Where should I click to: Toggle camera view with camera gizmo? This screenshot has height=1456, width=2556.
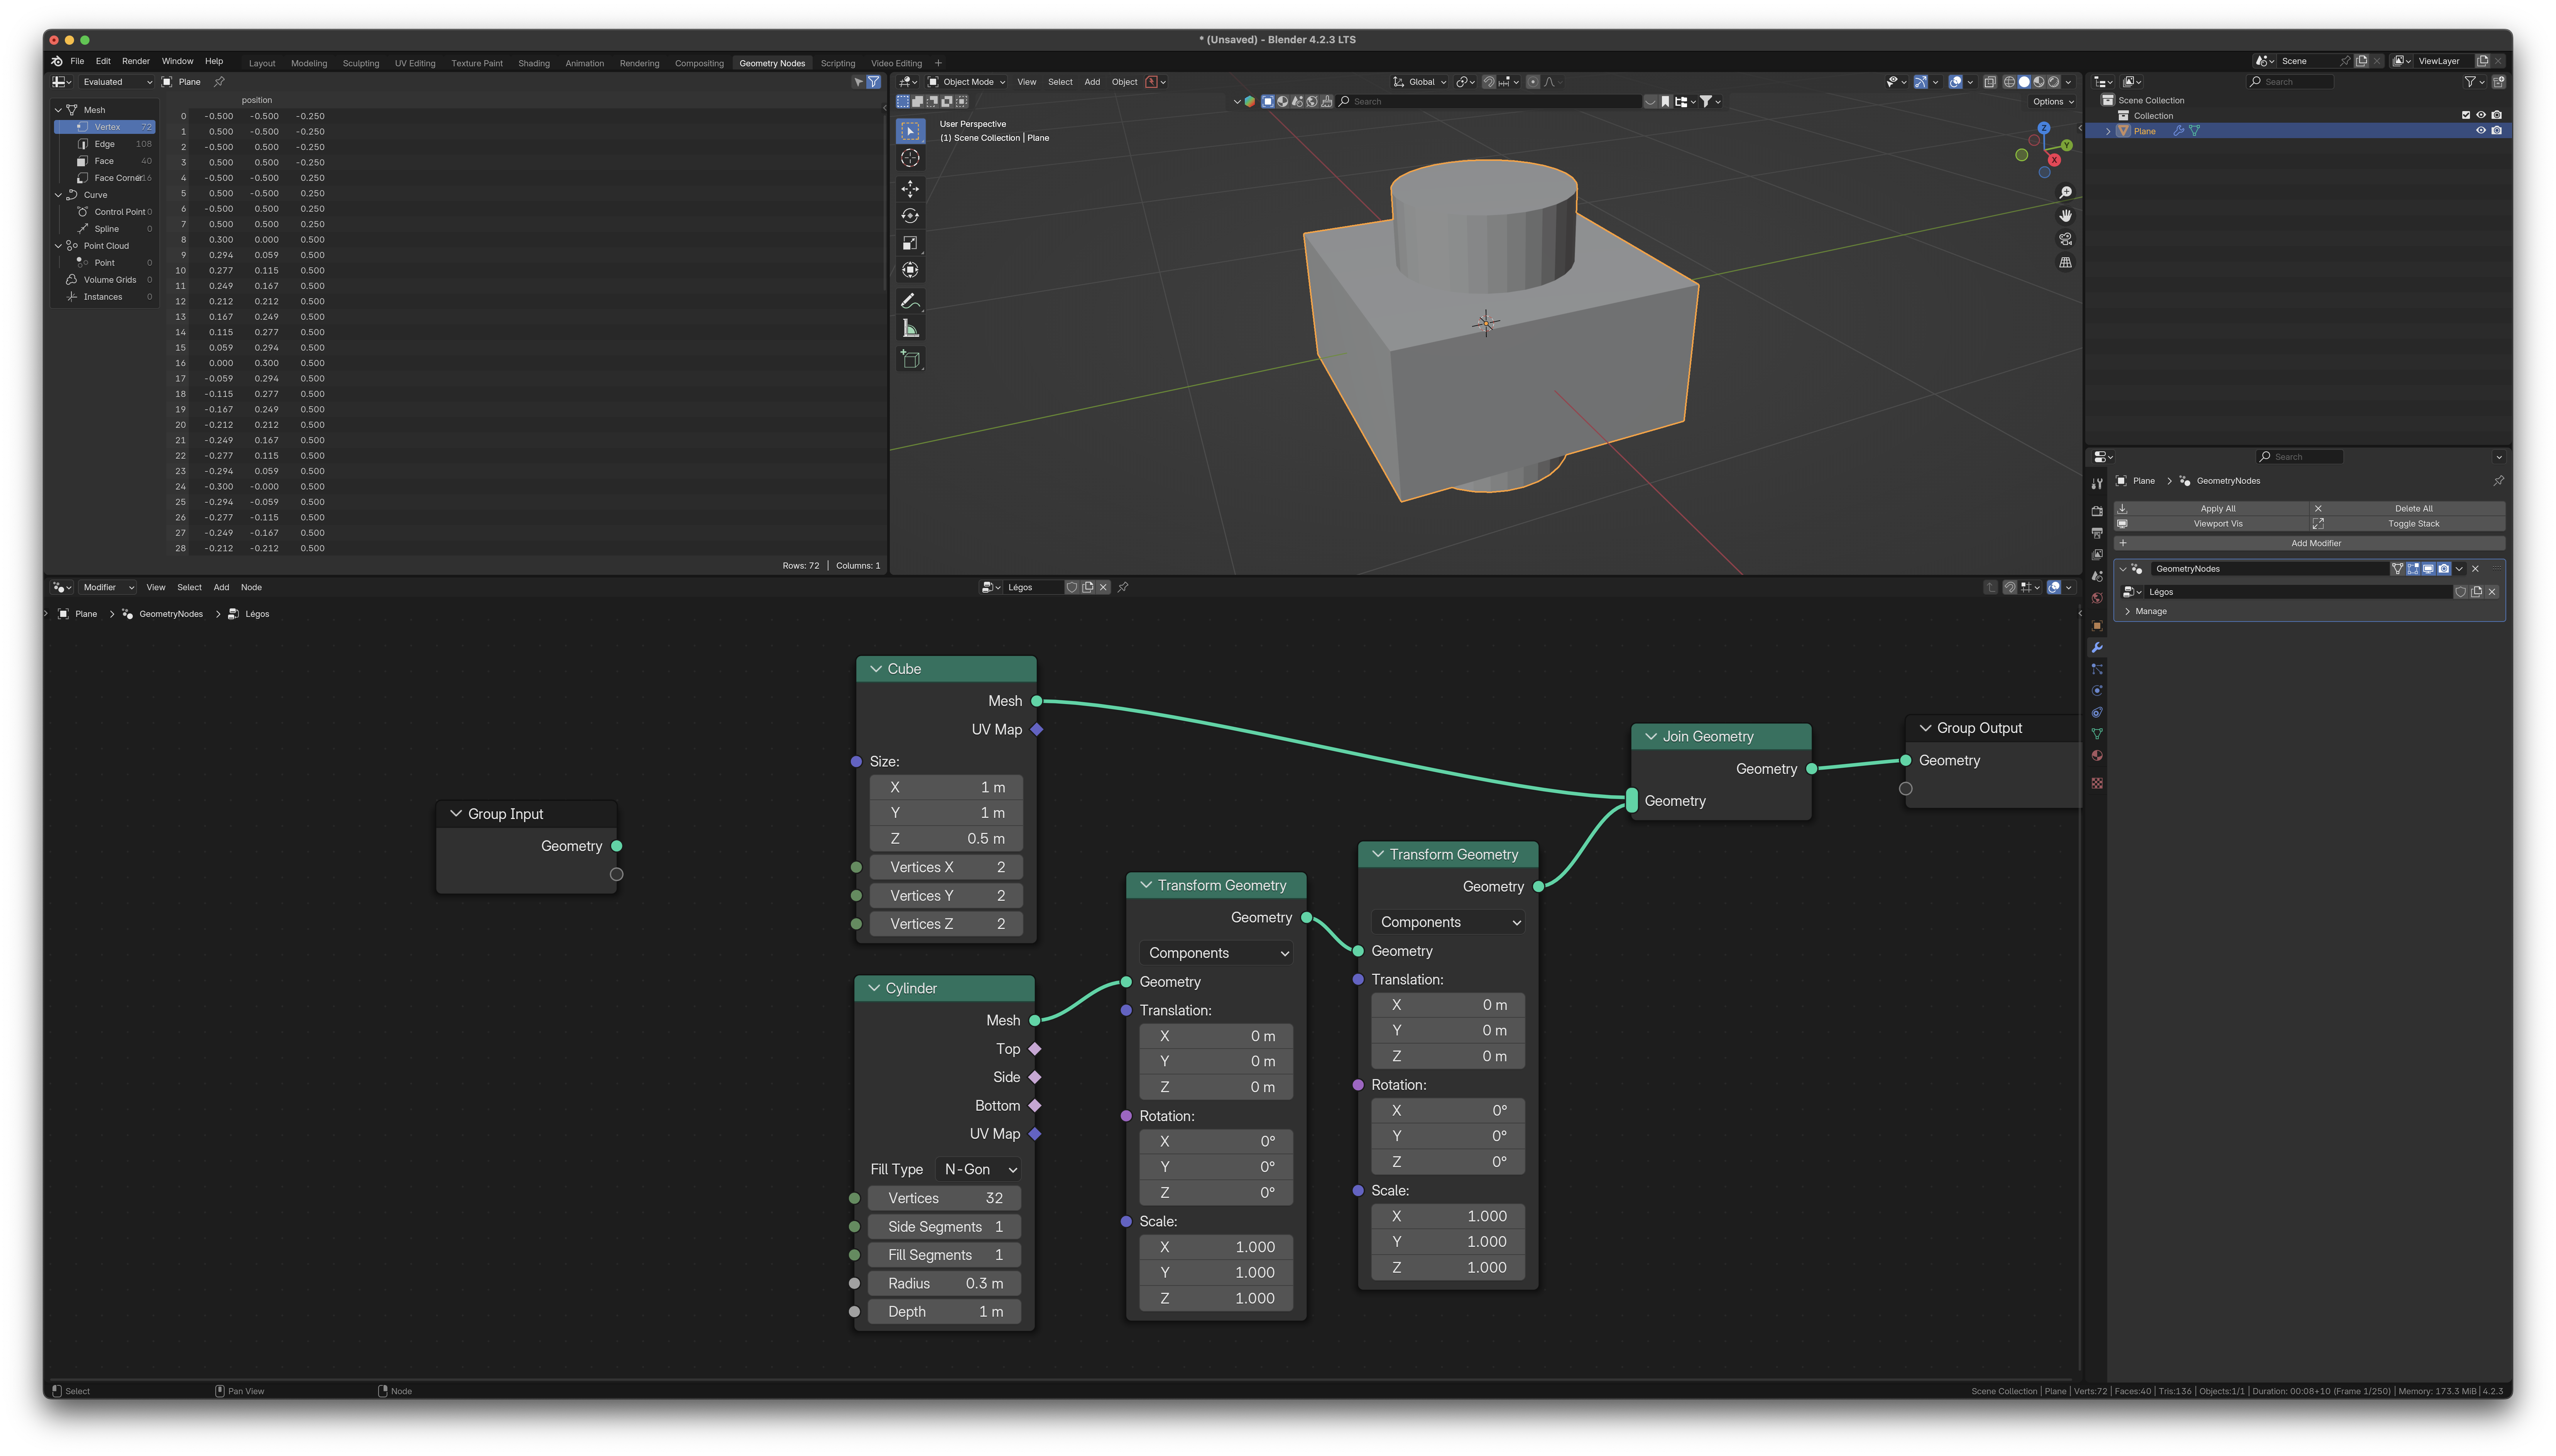[2065, 239]
